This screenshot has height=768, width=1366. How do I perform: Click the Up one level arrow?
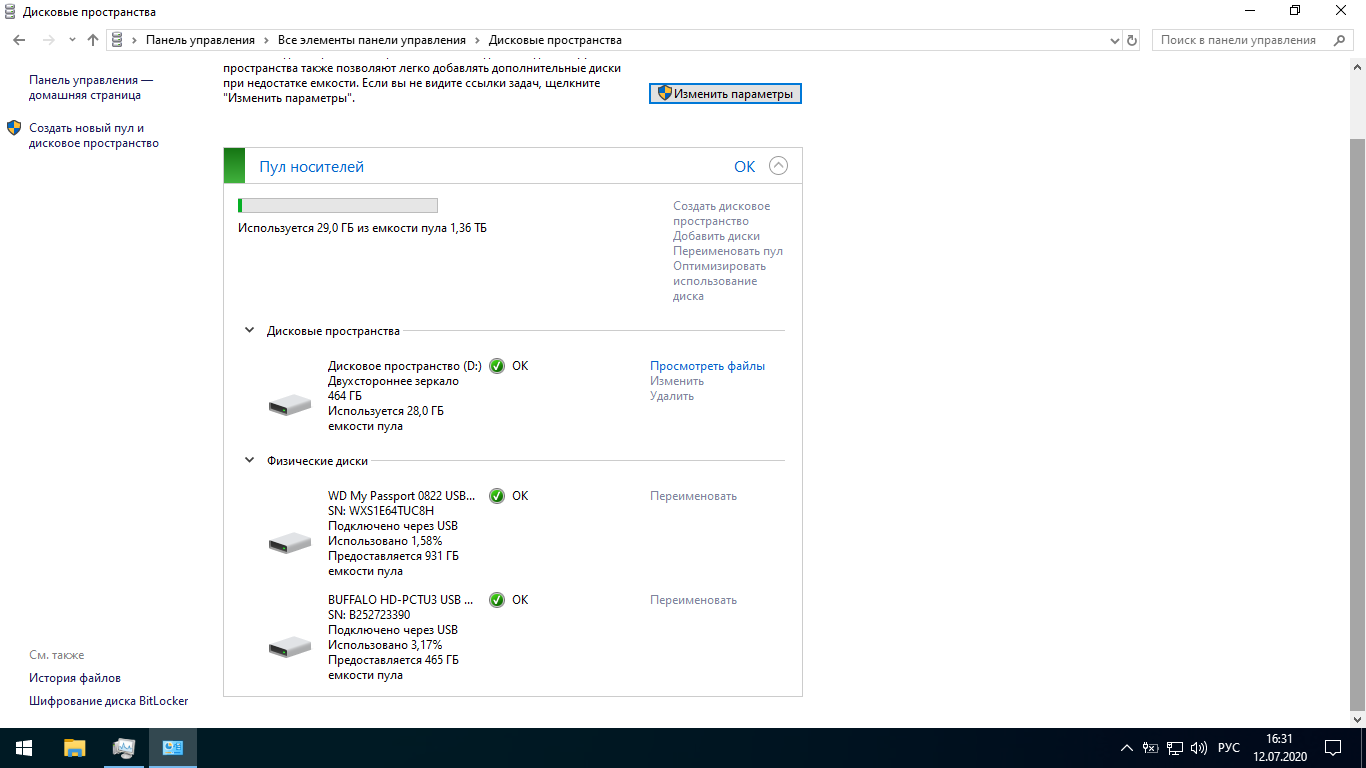pos(93,40)
